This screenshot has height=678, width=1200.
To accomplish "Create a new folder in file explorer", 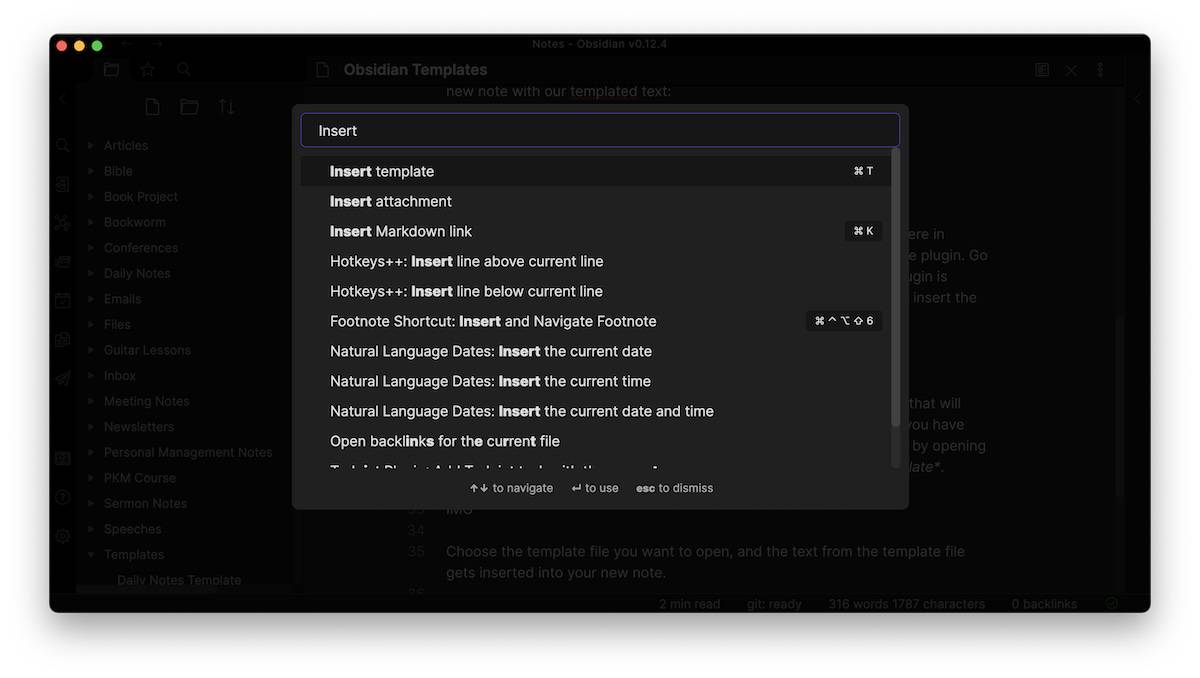I will (189, 107).
